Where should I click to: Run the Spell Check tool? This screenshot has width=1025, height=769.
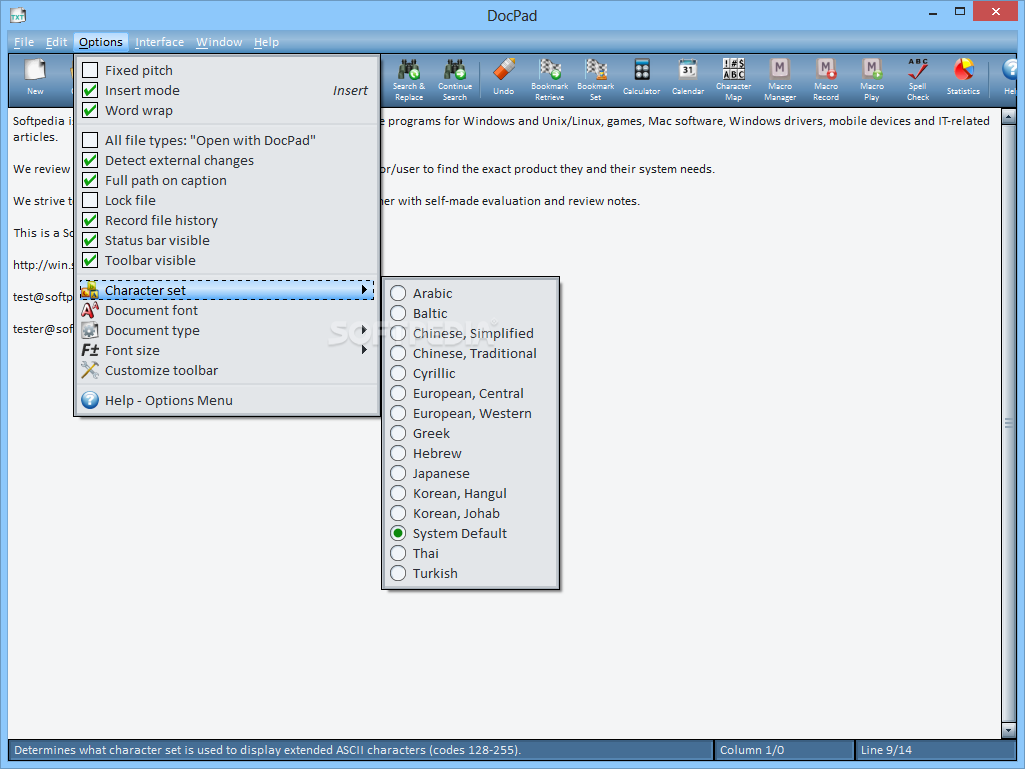918,80
